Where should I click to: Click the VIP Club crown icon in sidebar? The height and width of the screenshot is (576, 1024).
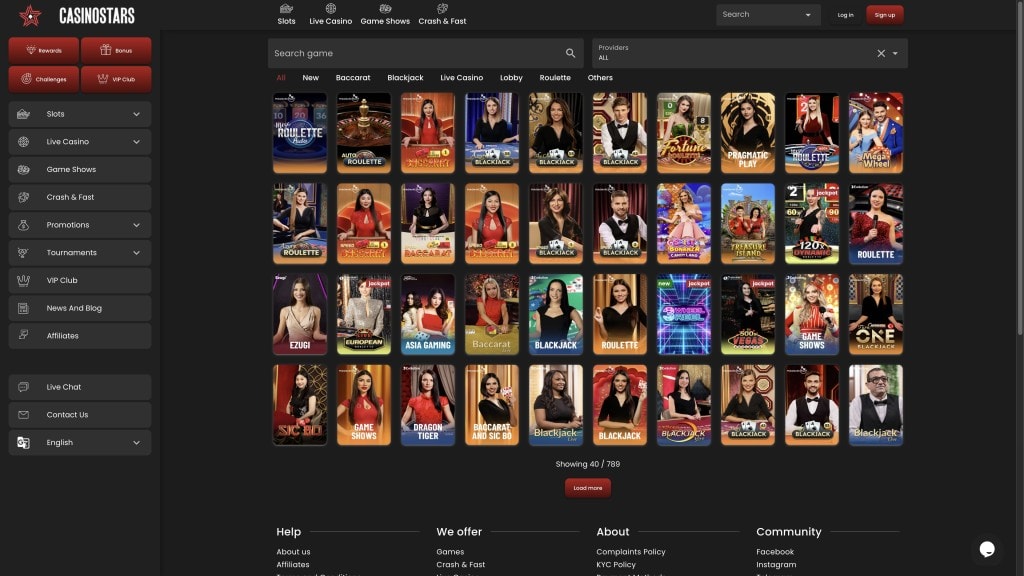(x=24, y=281)
